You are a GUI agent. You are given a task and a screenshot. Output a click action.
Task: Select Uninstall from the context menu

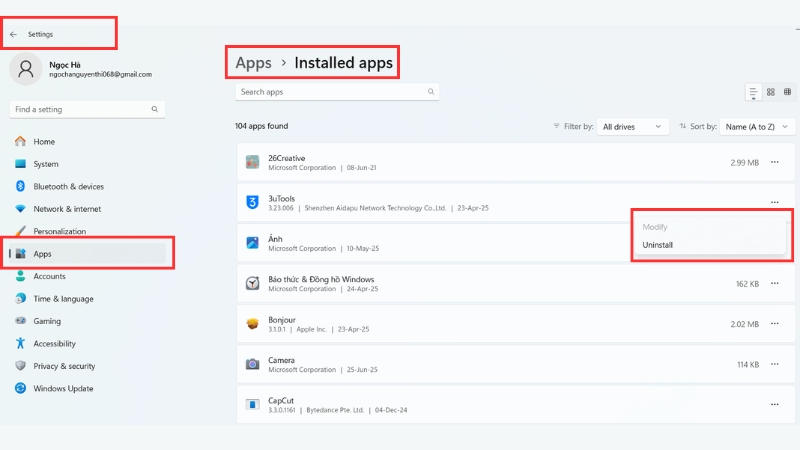658,245
